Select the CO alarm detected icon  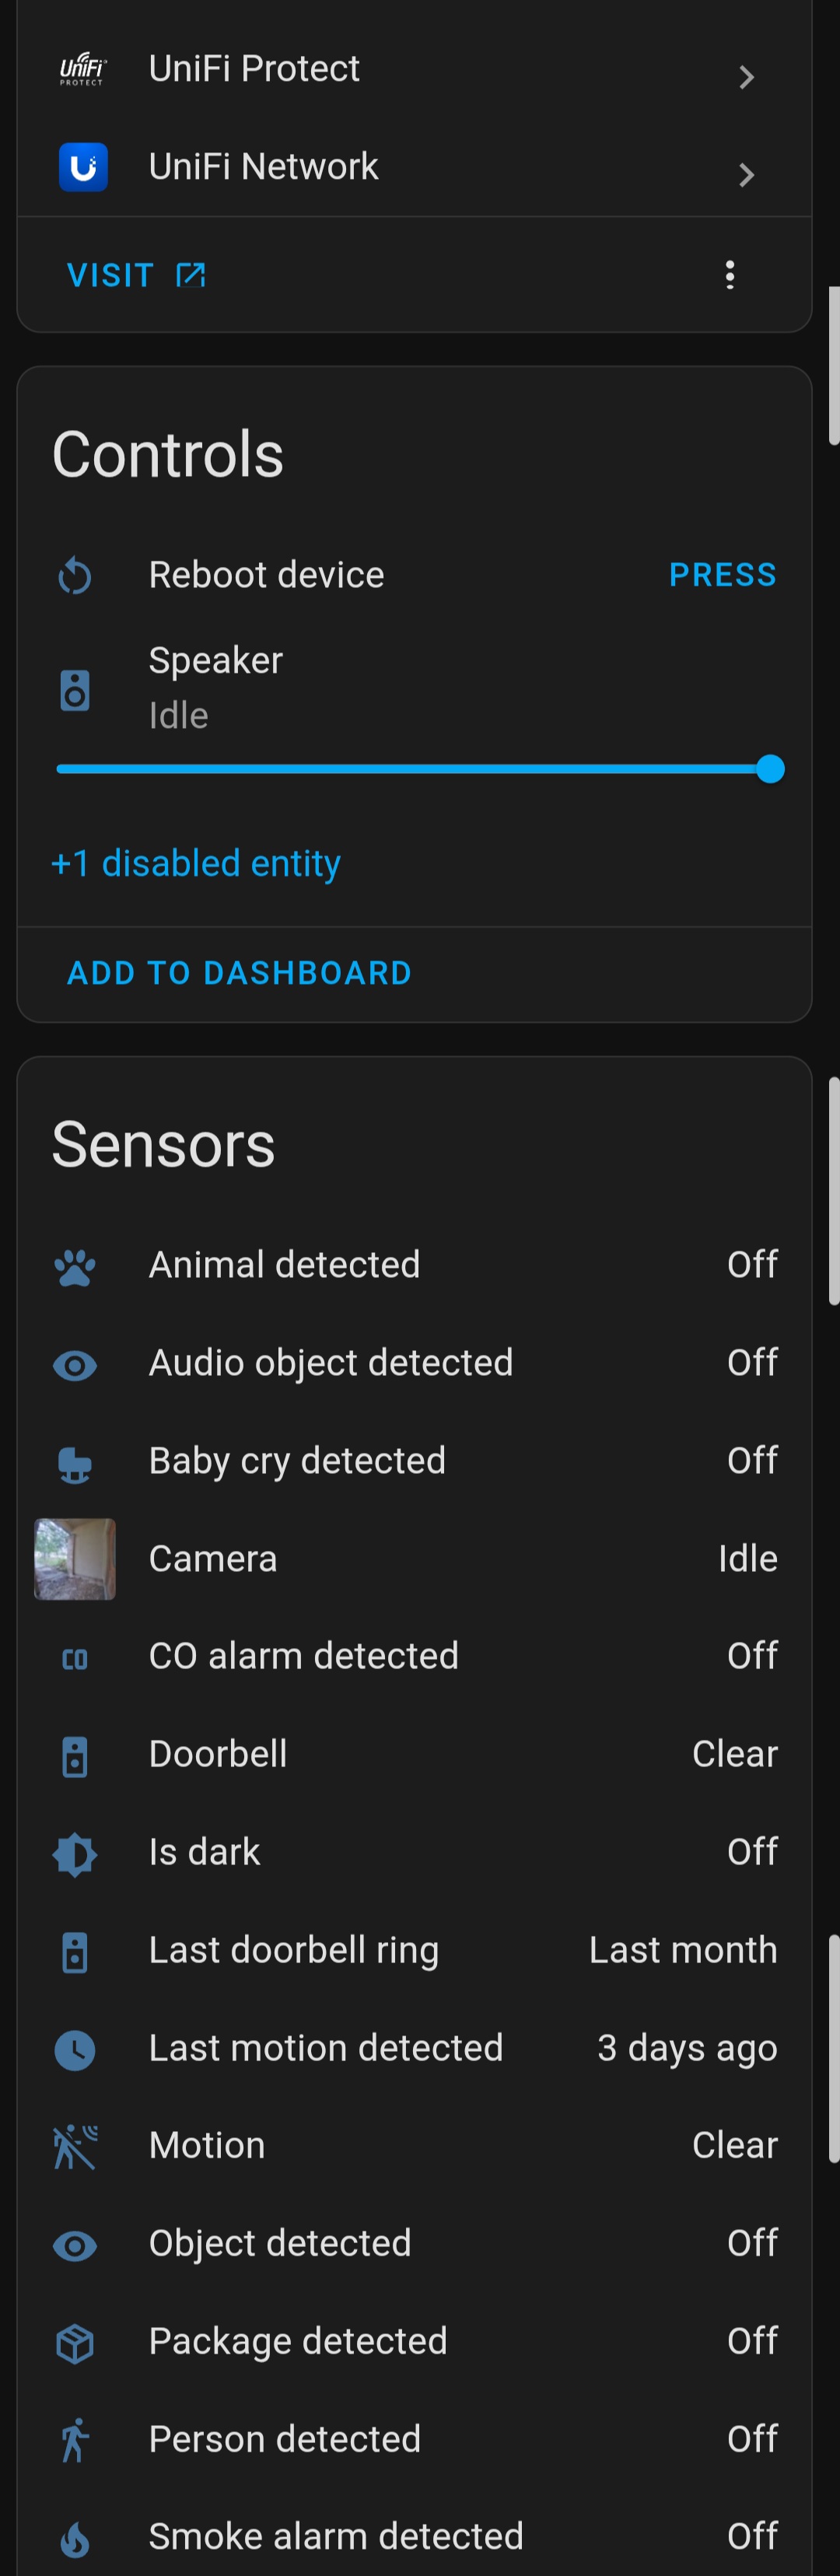75,1658
